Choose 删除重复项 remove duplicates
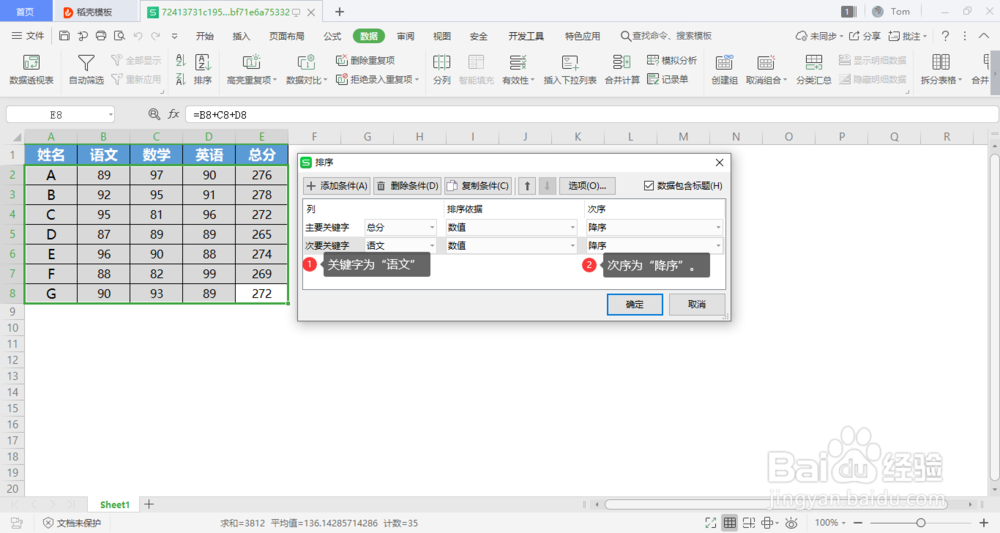Viewport: 1000px width, 533px height. tap(365, 61)
